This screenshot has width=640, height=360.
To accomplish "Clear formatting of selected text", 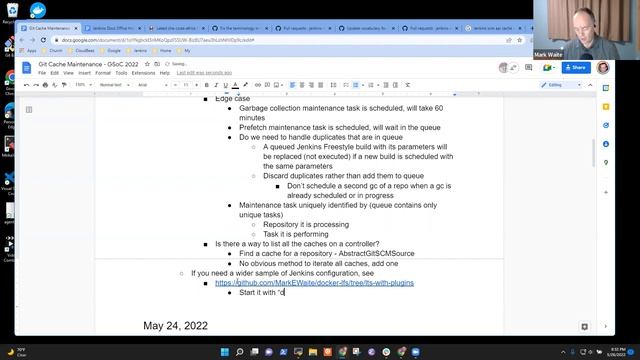I will [407, 85].
